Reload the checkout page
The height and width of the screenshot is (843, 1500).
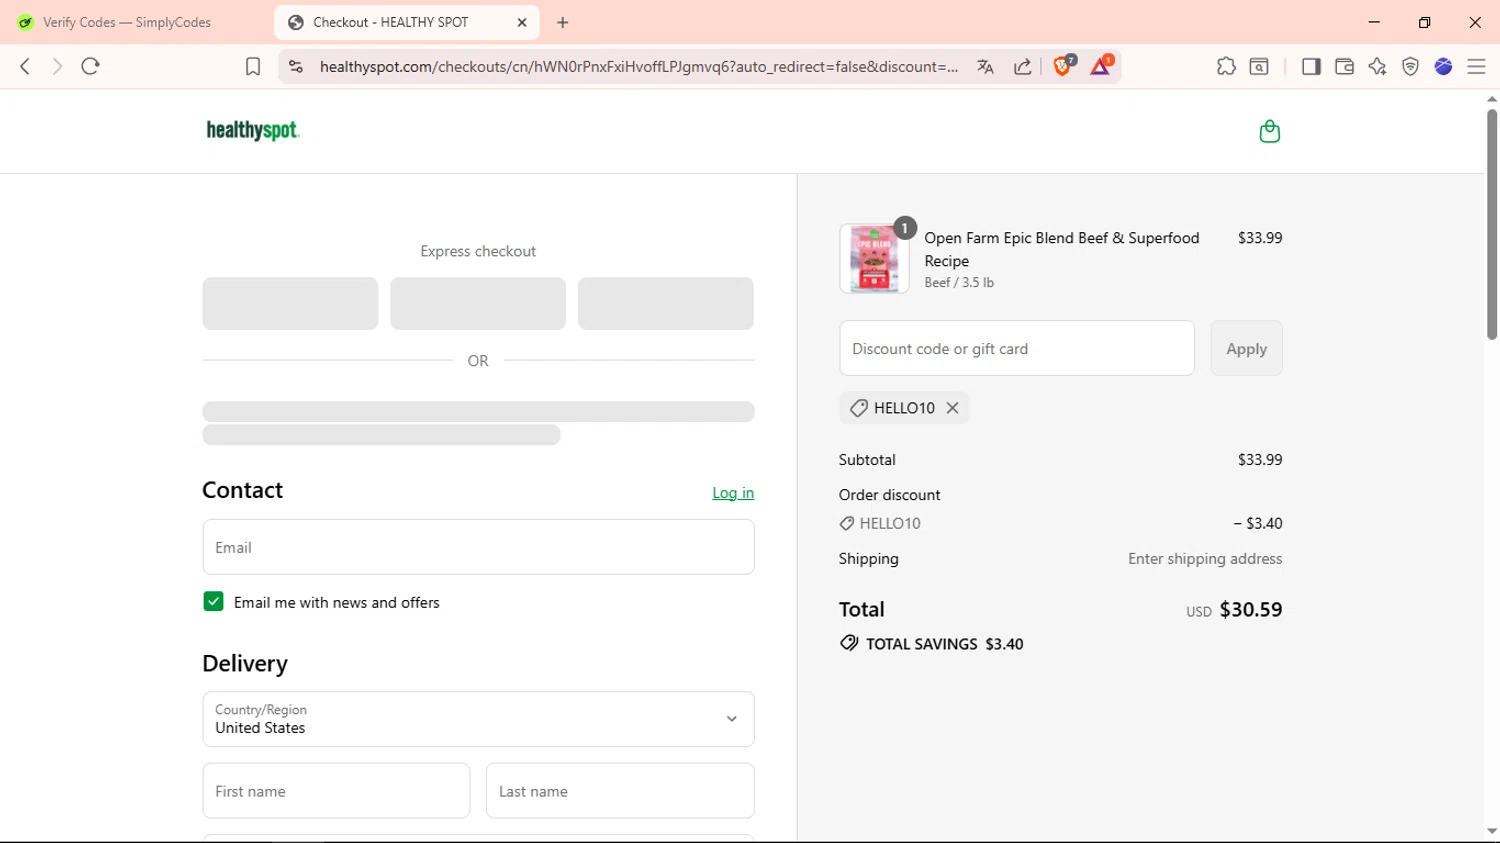coord(91,66)
